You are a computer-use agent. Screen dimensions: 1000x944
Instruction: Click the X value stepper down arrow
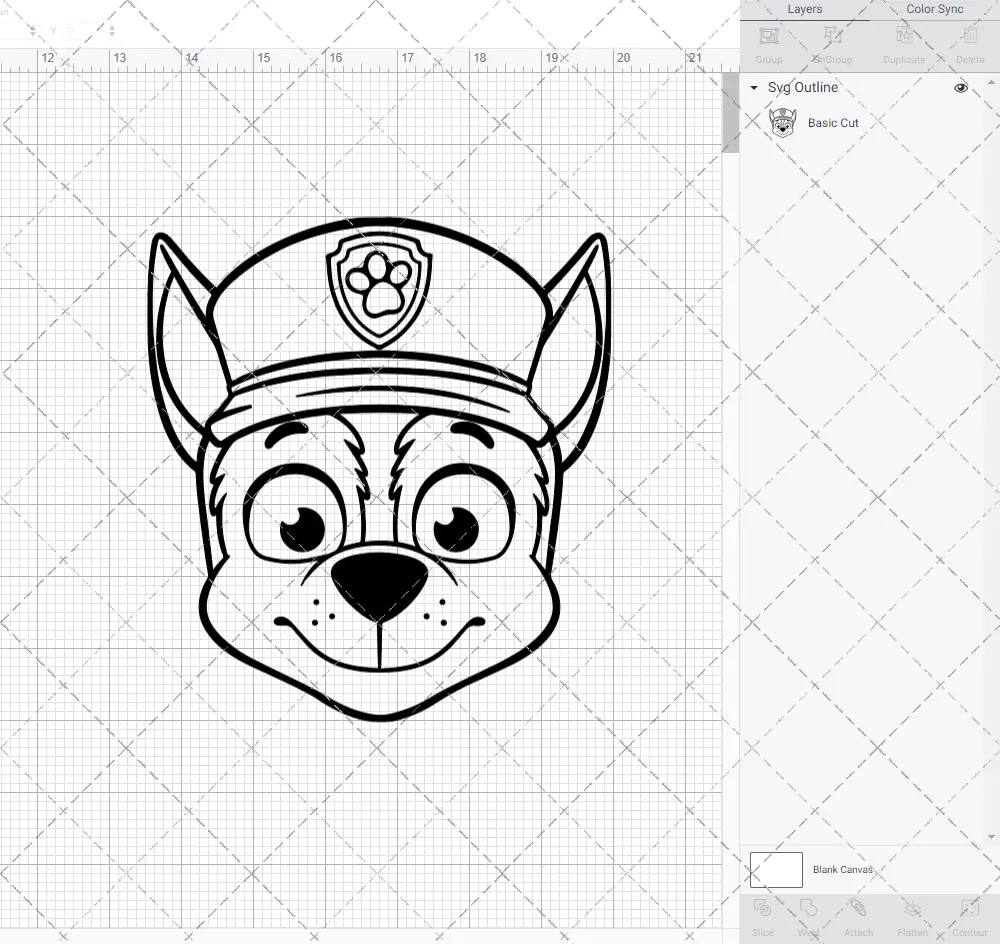(x=33, y=33)
